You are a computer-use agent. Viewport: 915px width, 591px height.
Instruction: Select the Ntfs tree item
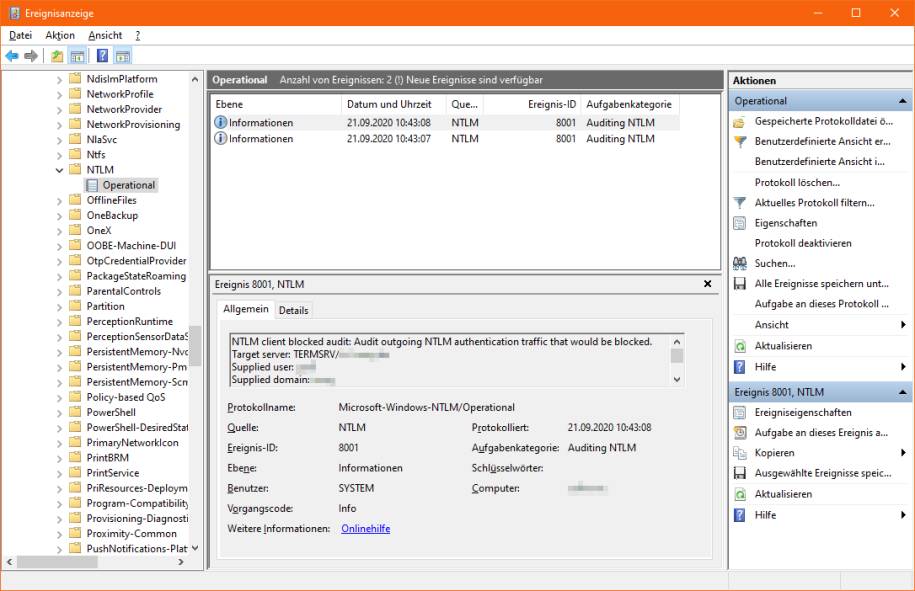point(96,155)
